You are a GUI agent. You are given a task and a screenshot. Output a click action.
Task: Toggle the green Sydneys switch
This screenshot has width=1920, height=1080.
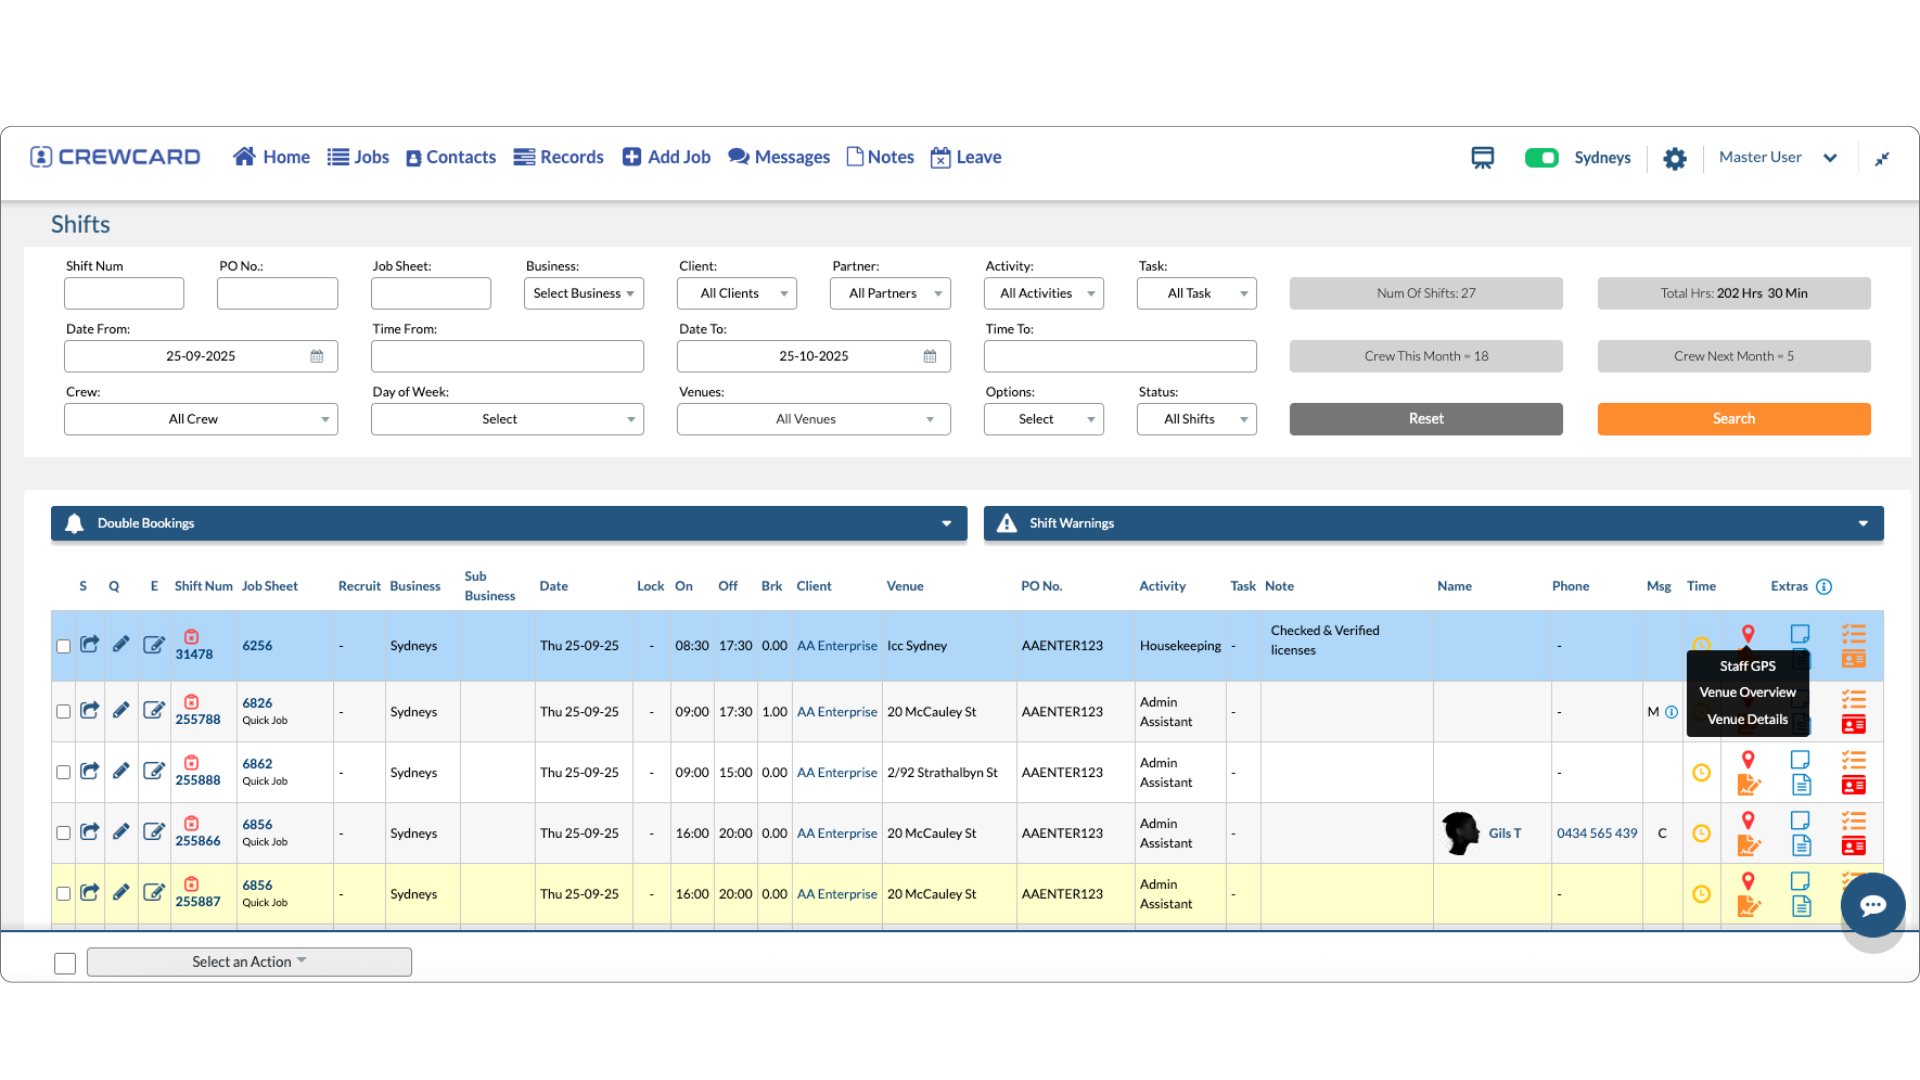pyautogui.click(x=1541, y=158)
